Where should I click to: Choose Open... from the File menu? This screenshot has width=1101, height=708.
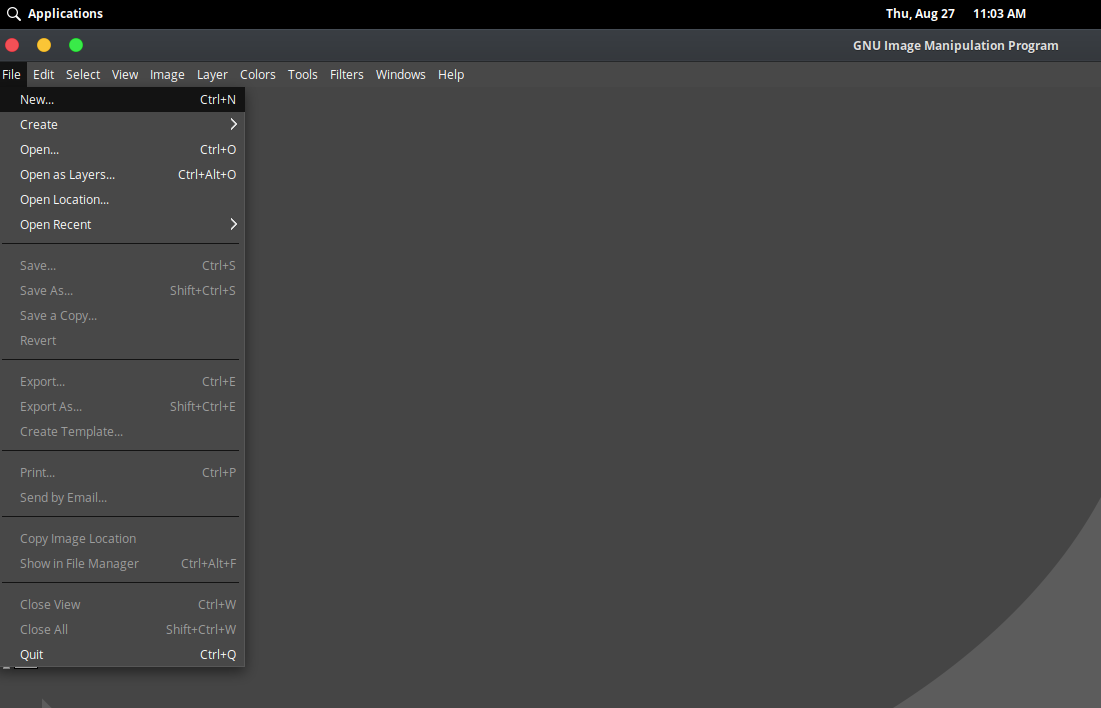click(x=122, y=150)
